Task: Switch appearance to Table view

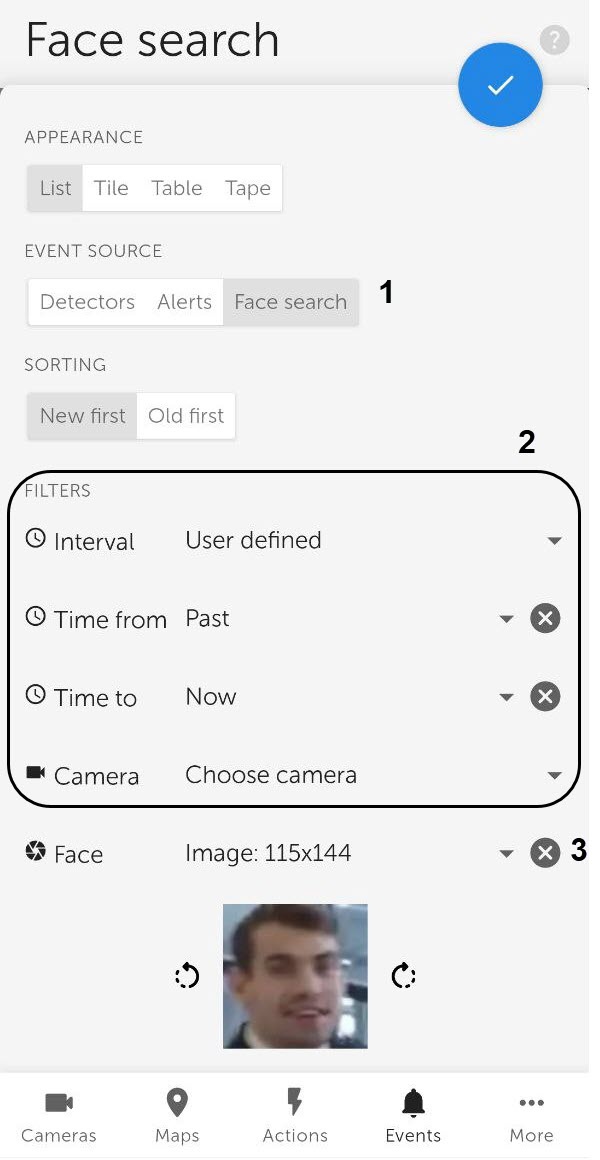Action: click(x=177, y=188)
